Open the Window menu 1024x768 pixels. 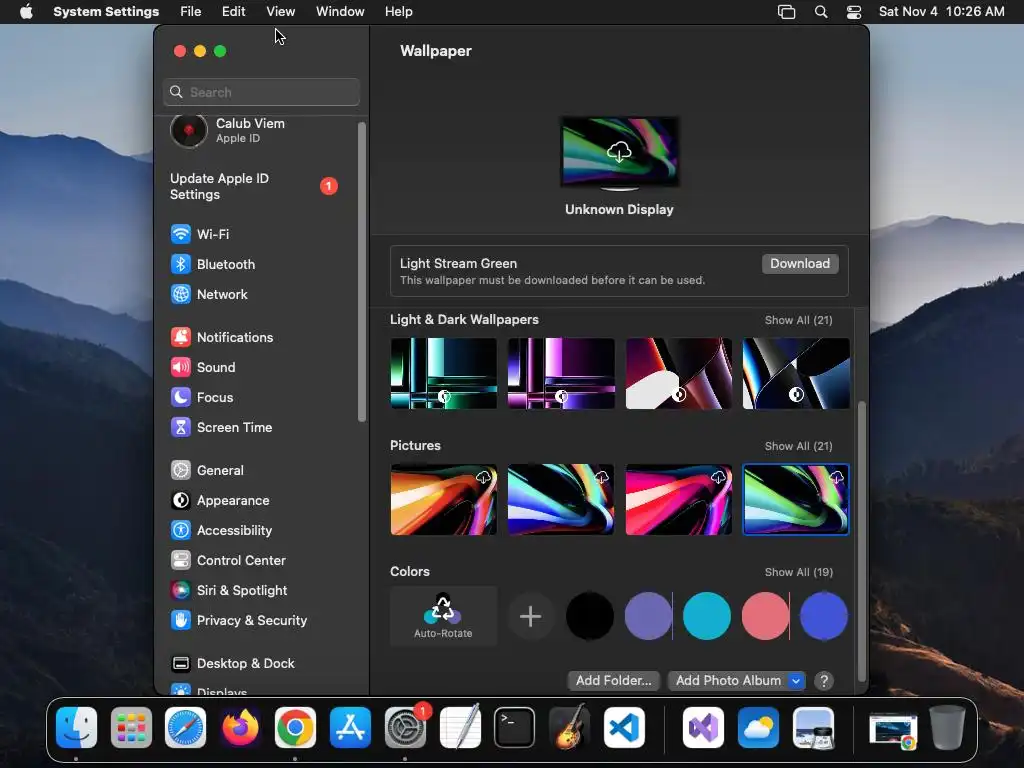pos(340,12)
